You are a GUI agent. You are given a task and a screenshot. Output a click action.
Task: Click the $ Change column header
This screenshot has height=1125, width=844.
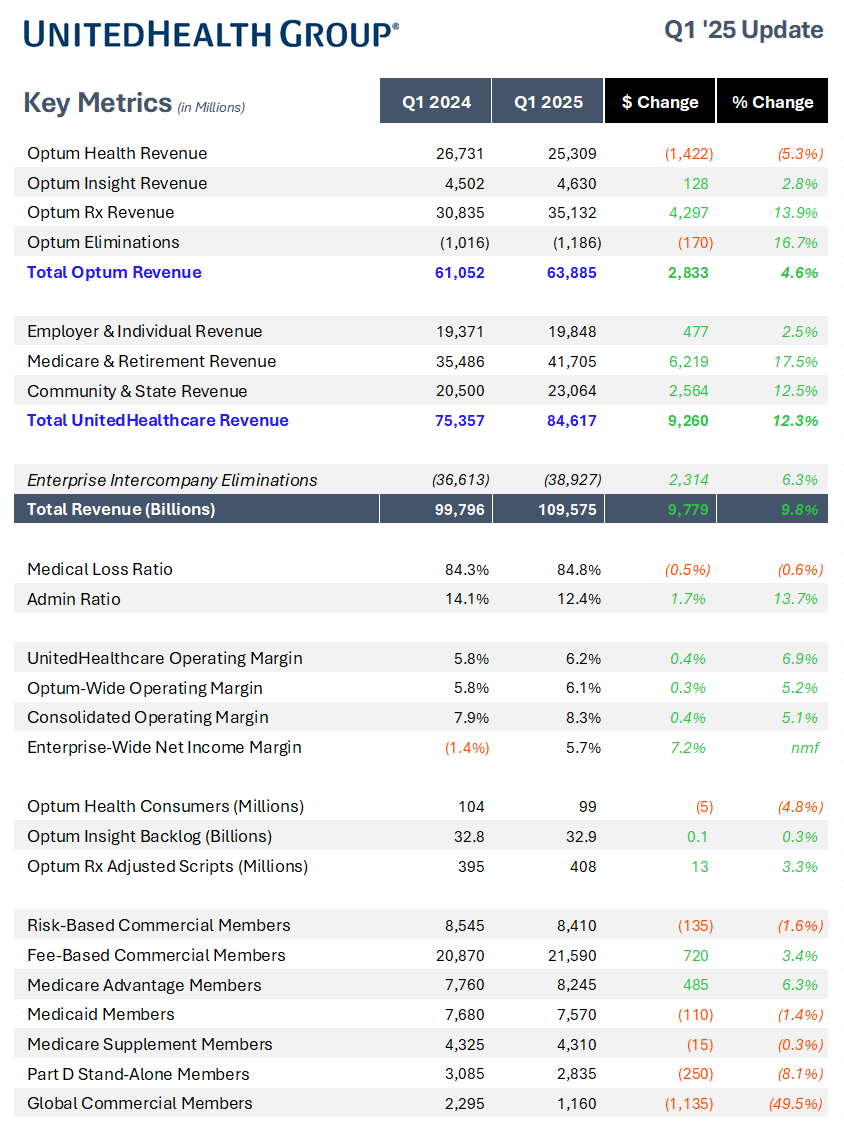[659, 101]
